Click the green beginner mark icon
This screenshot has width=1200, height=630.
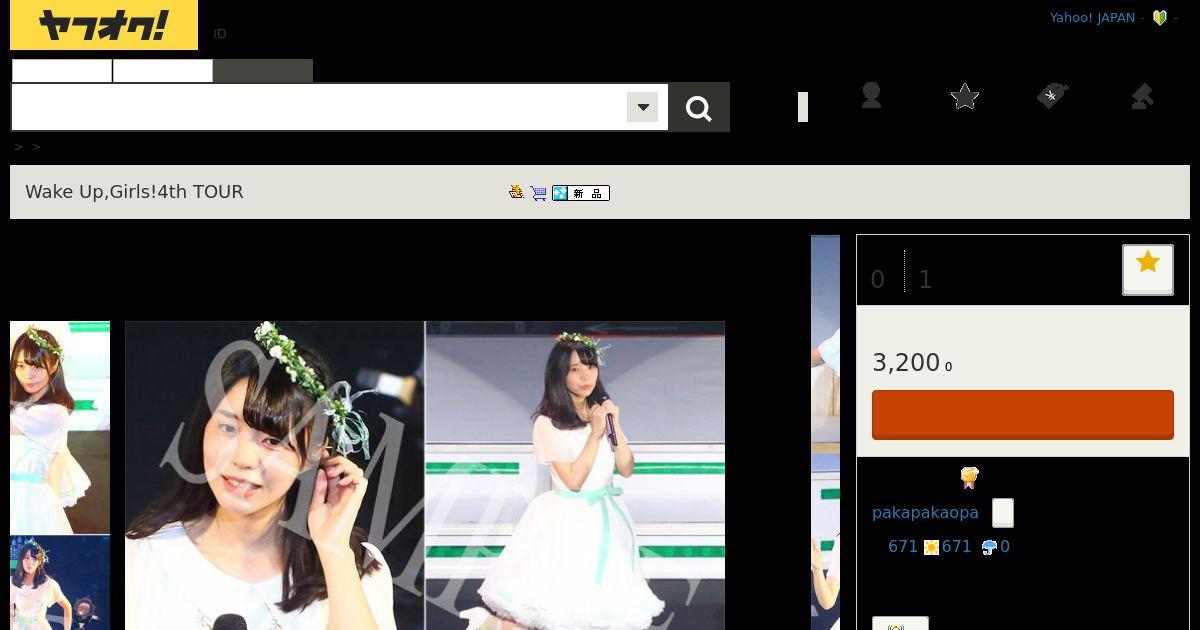click(1160, 17)
